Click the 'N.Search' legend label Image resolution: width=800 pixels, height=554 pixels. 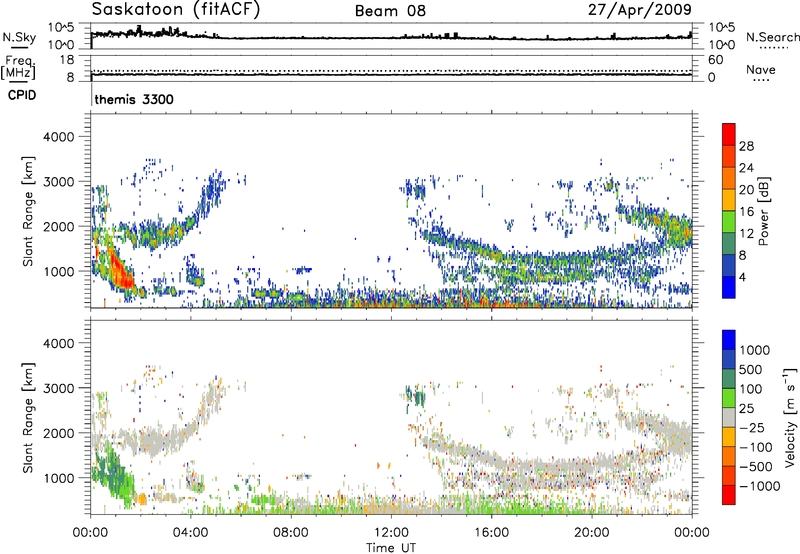coord(772,37)
